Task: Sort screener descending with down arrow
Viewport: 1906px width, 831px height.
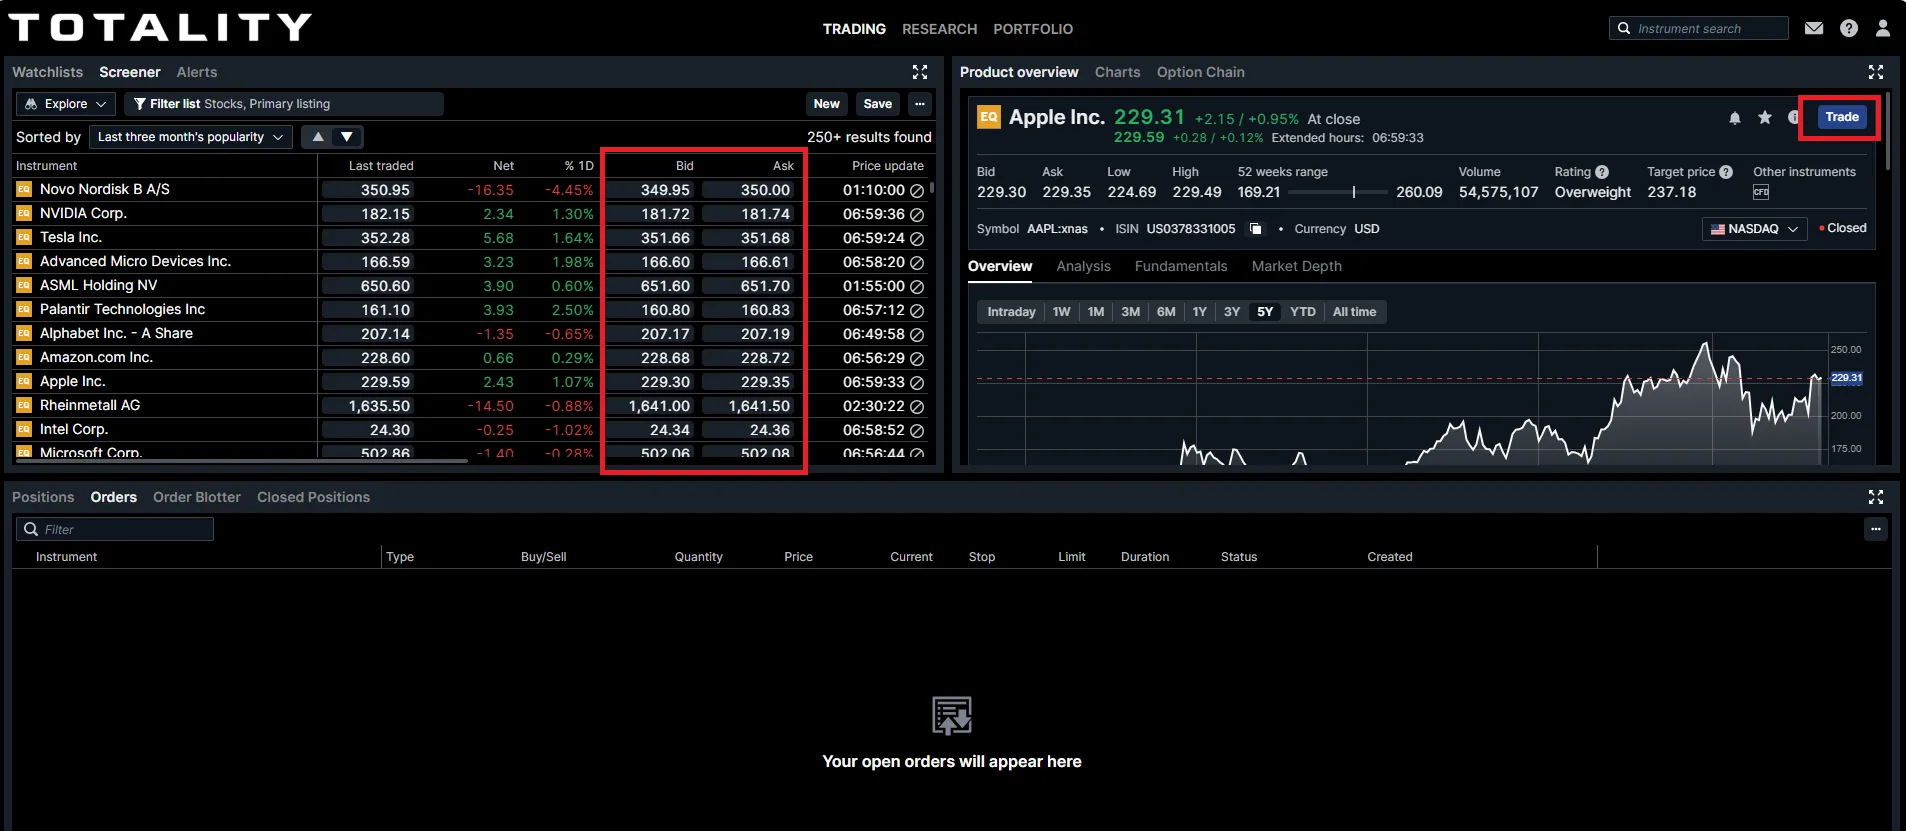Action: pos(347,137)
